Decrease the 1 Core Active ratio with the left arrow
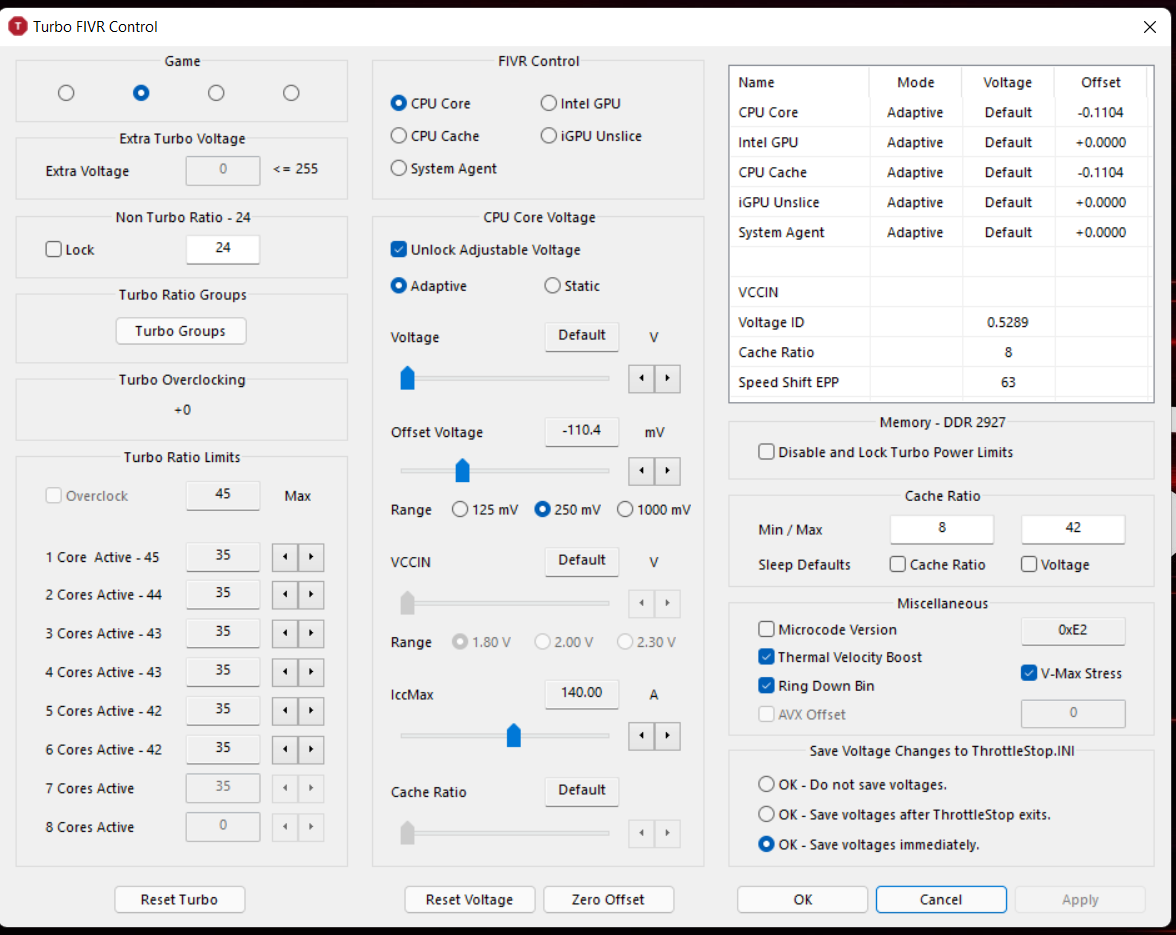1176x935 pixels. point(285,557)
